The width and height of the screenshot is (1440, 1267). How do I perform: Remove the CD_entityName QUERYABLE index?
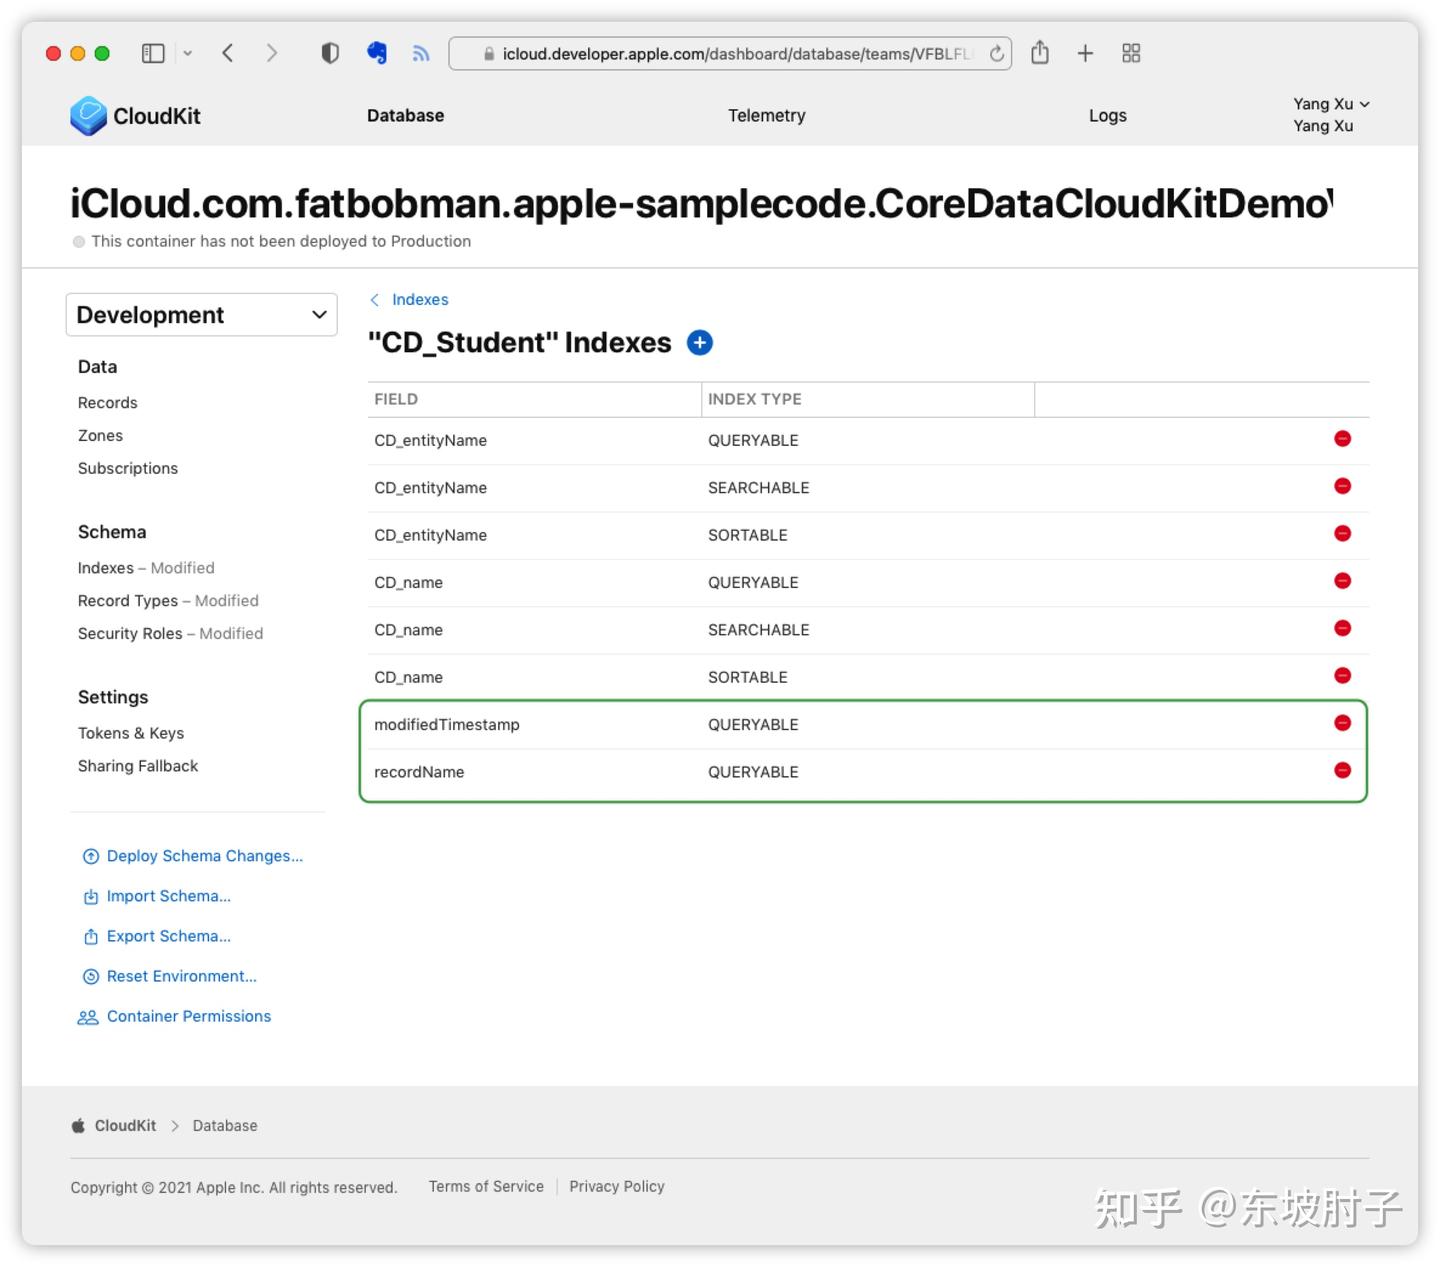pos(1342,439)
